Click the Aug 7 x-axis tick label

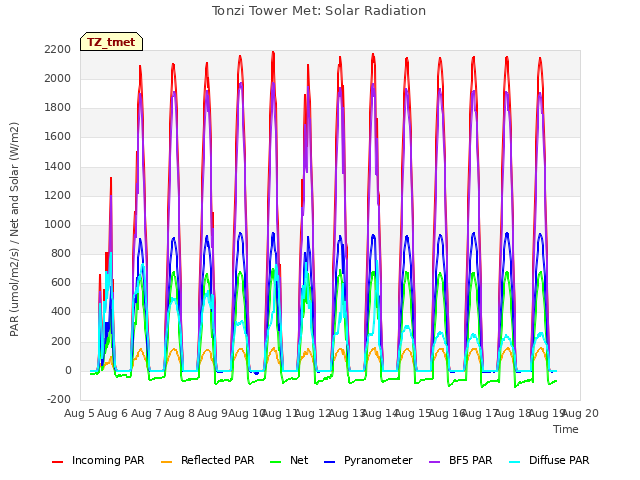click(x=146, y=413)
